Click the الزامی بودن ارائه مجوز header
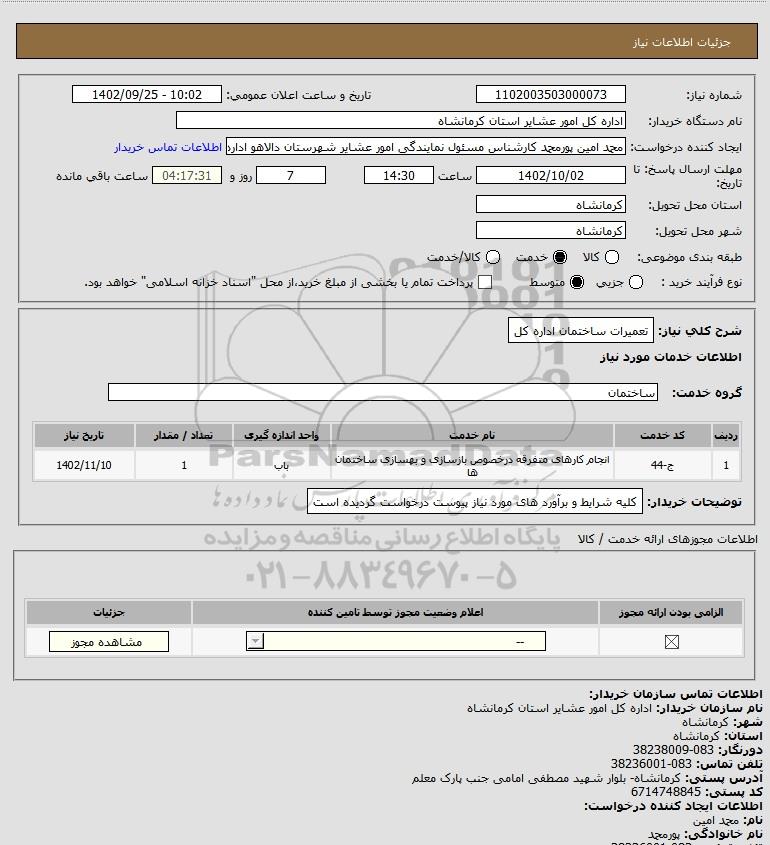Screen dimensions: 770x845 671,612
